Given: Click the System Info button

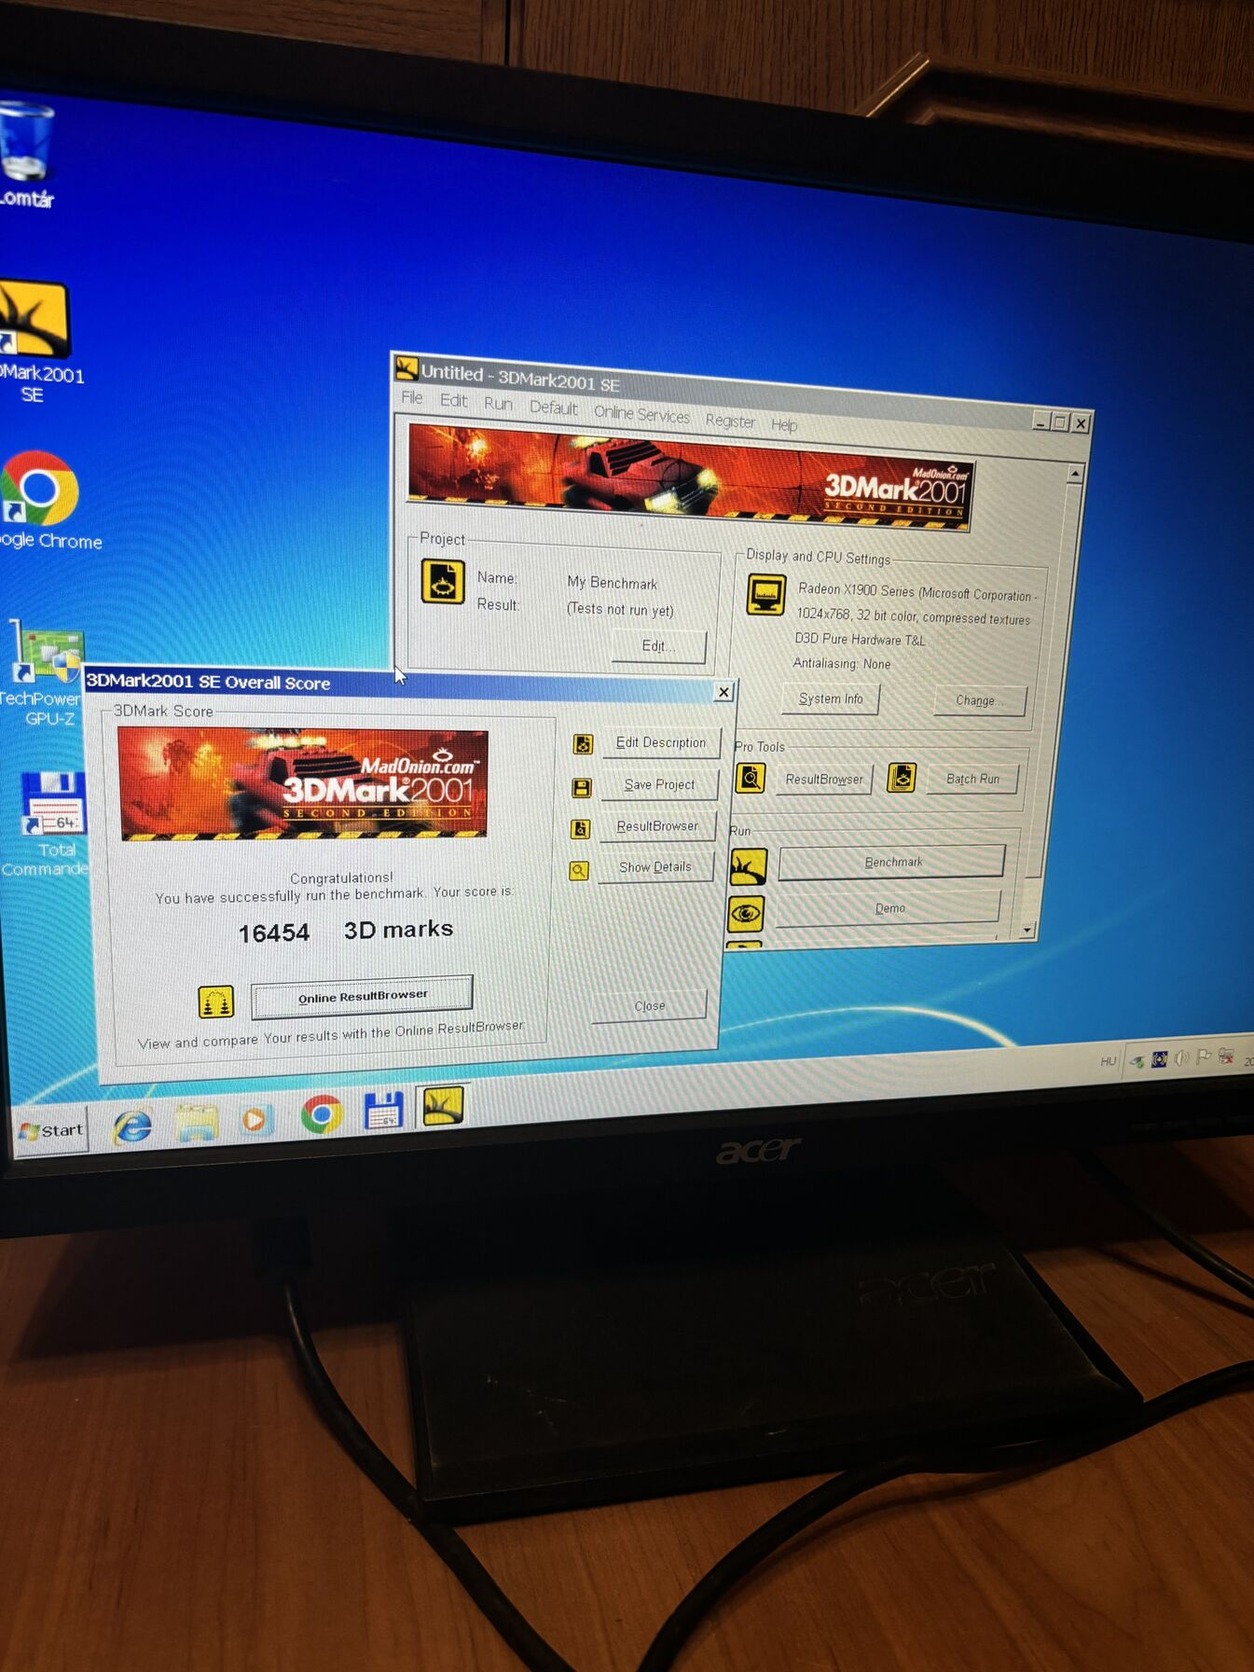Looking at the screenshot, I should coord(830,699).
